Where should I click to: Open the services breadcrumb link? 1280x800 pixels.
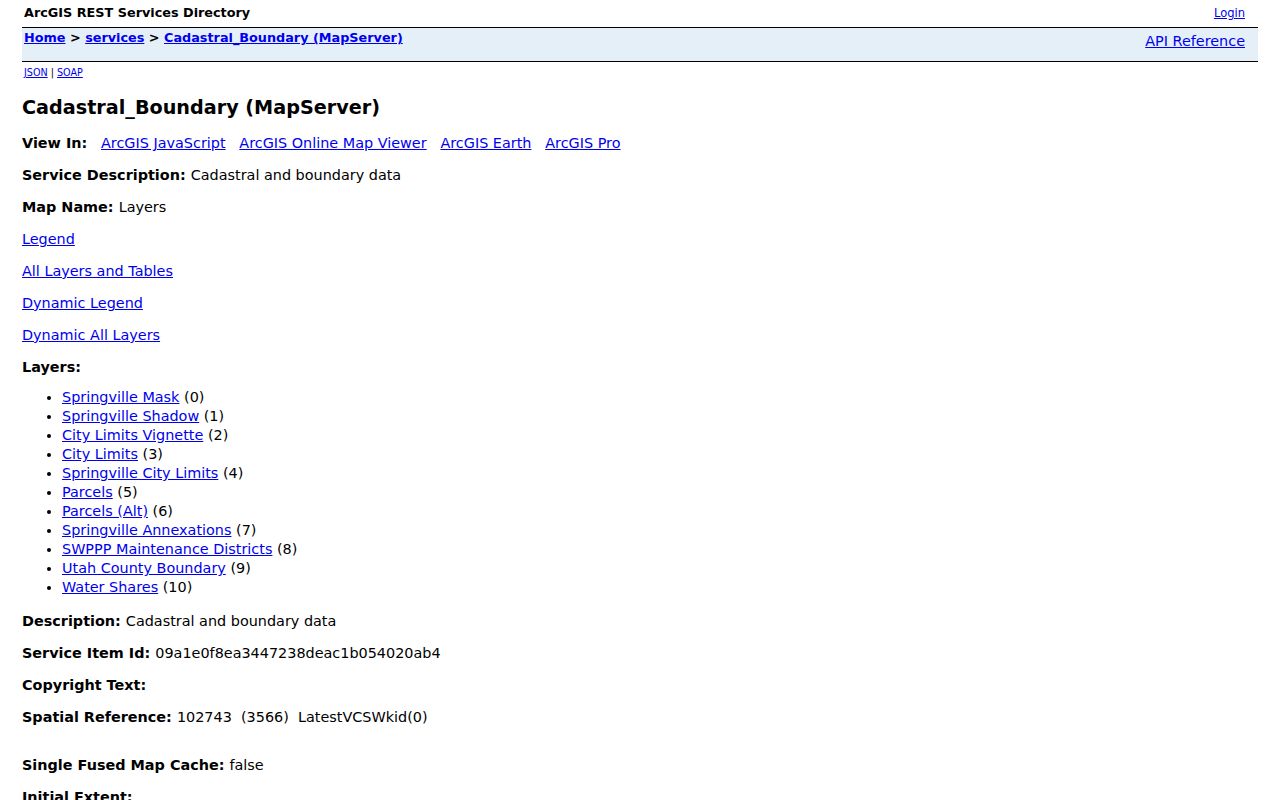pyautogui.click(x=114, y=38)
